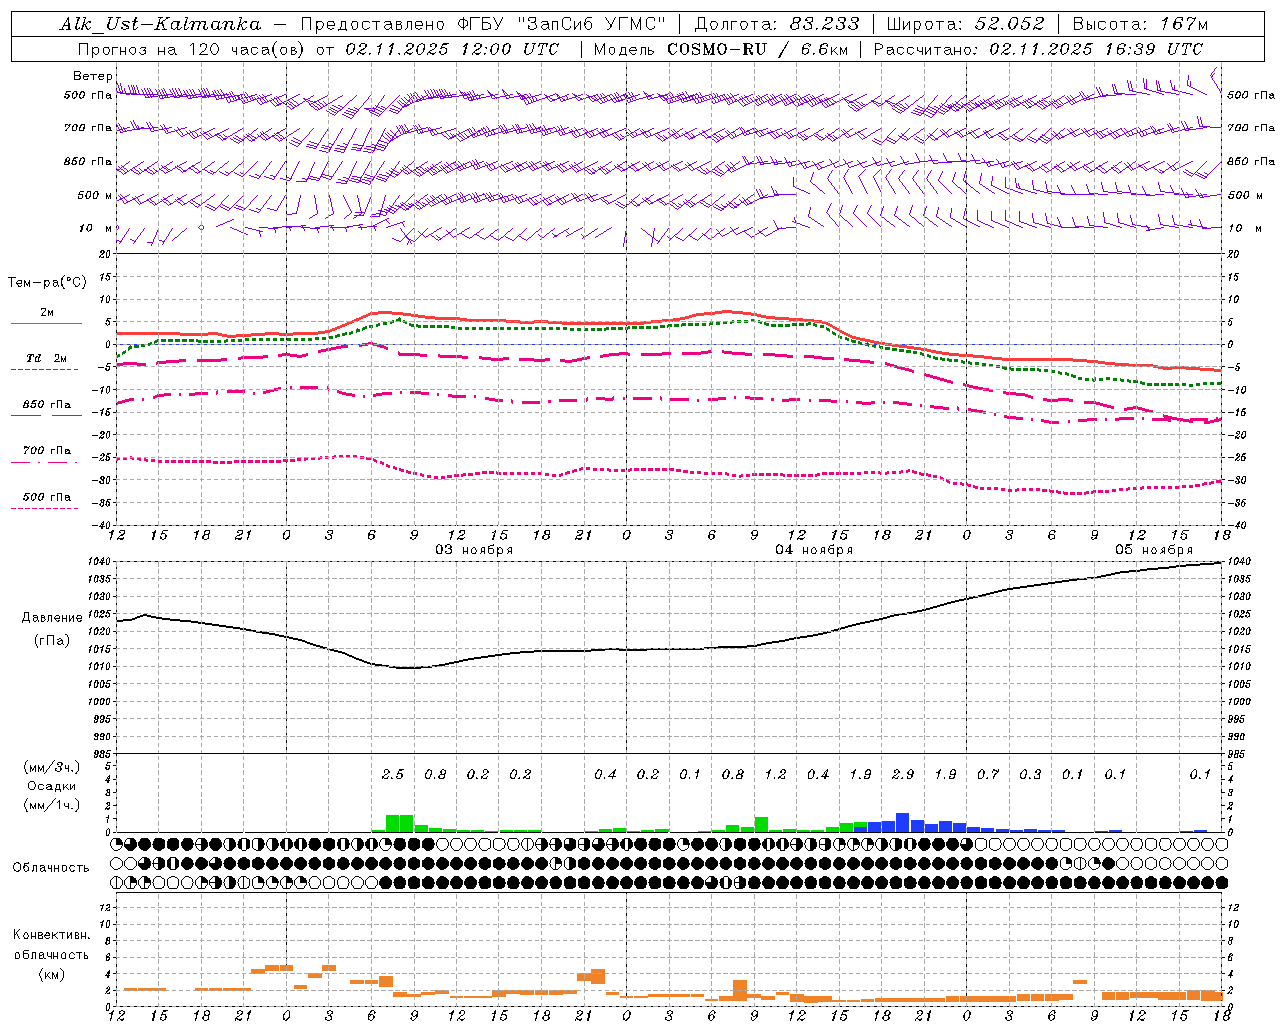Click the Конвективн. label

[52, 935]
